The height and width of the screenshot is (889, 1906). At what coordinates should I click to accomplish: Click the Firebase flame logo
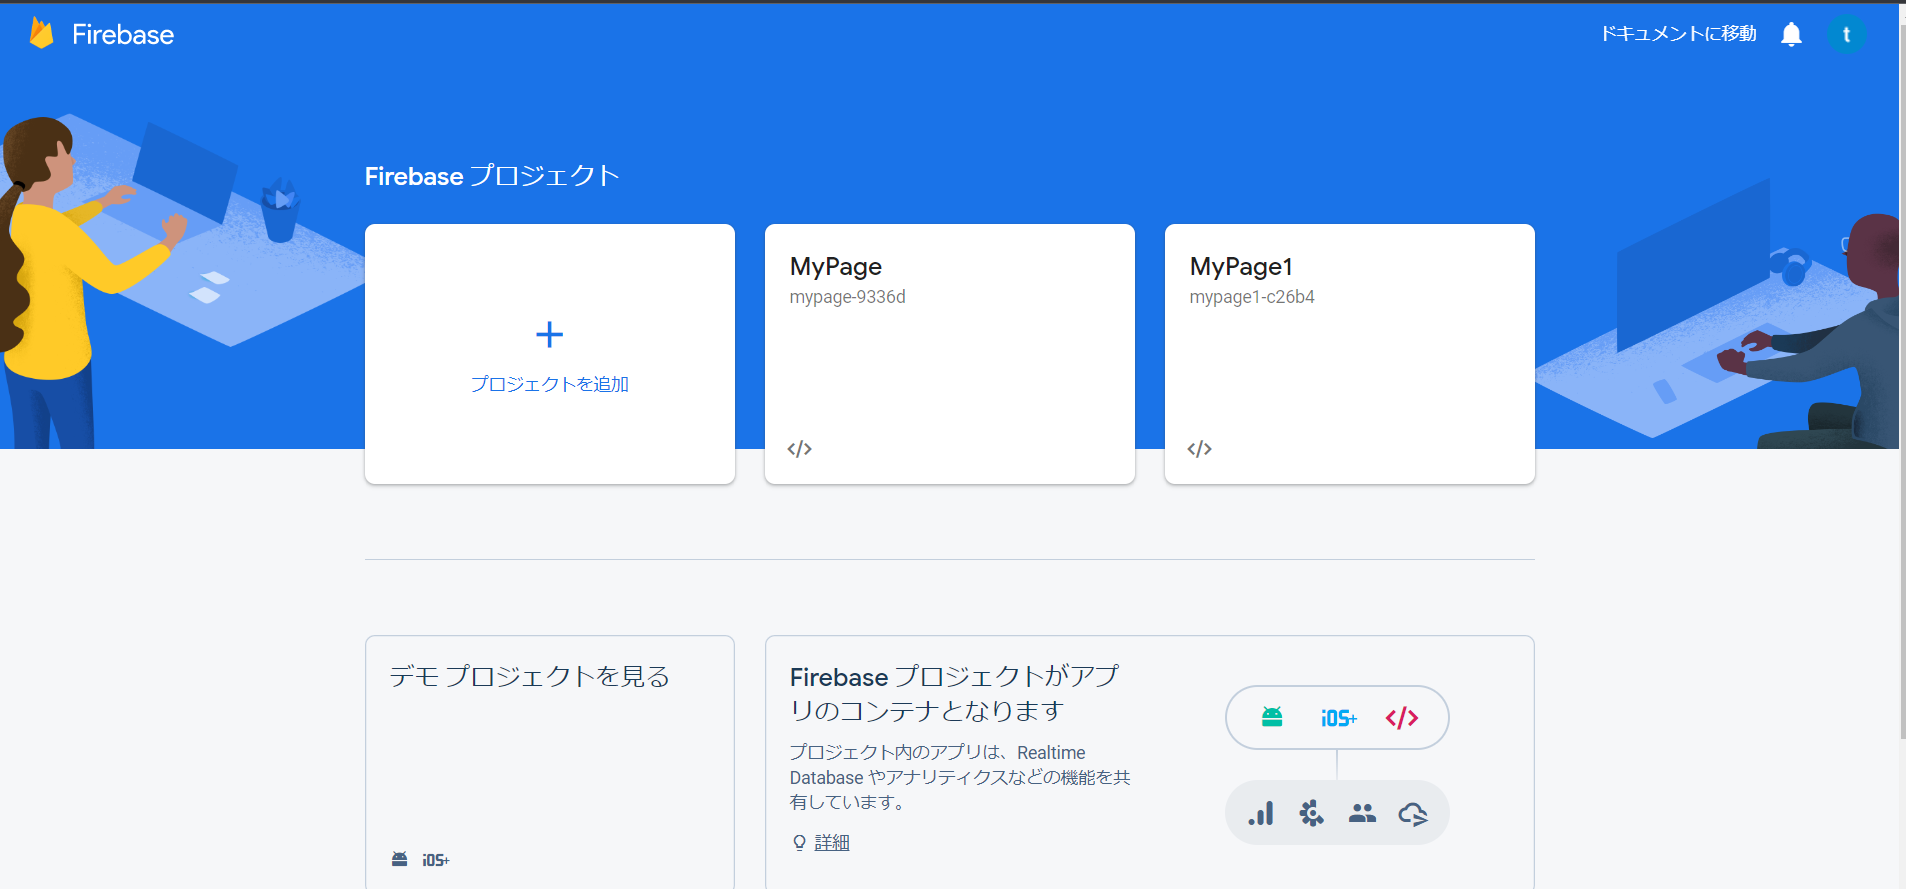tap(41, 33)
